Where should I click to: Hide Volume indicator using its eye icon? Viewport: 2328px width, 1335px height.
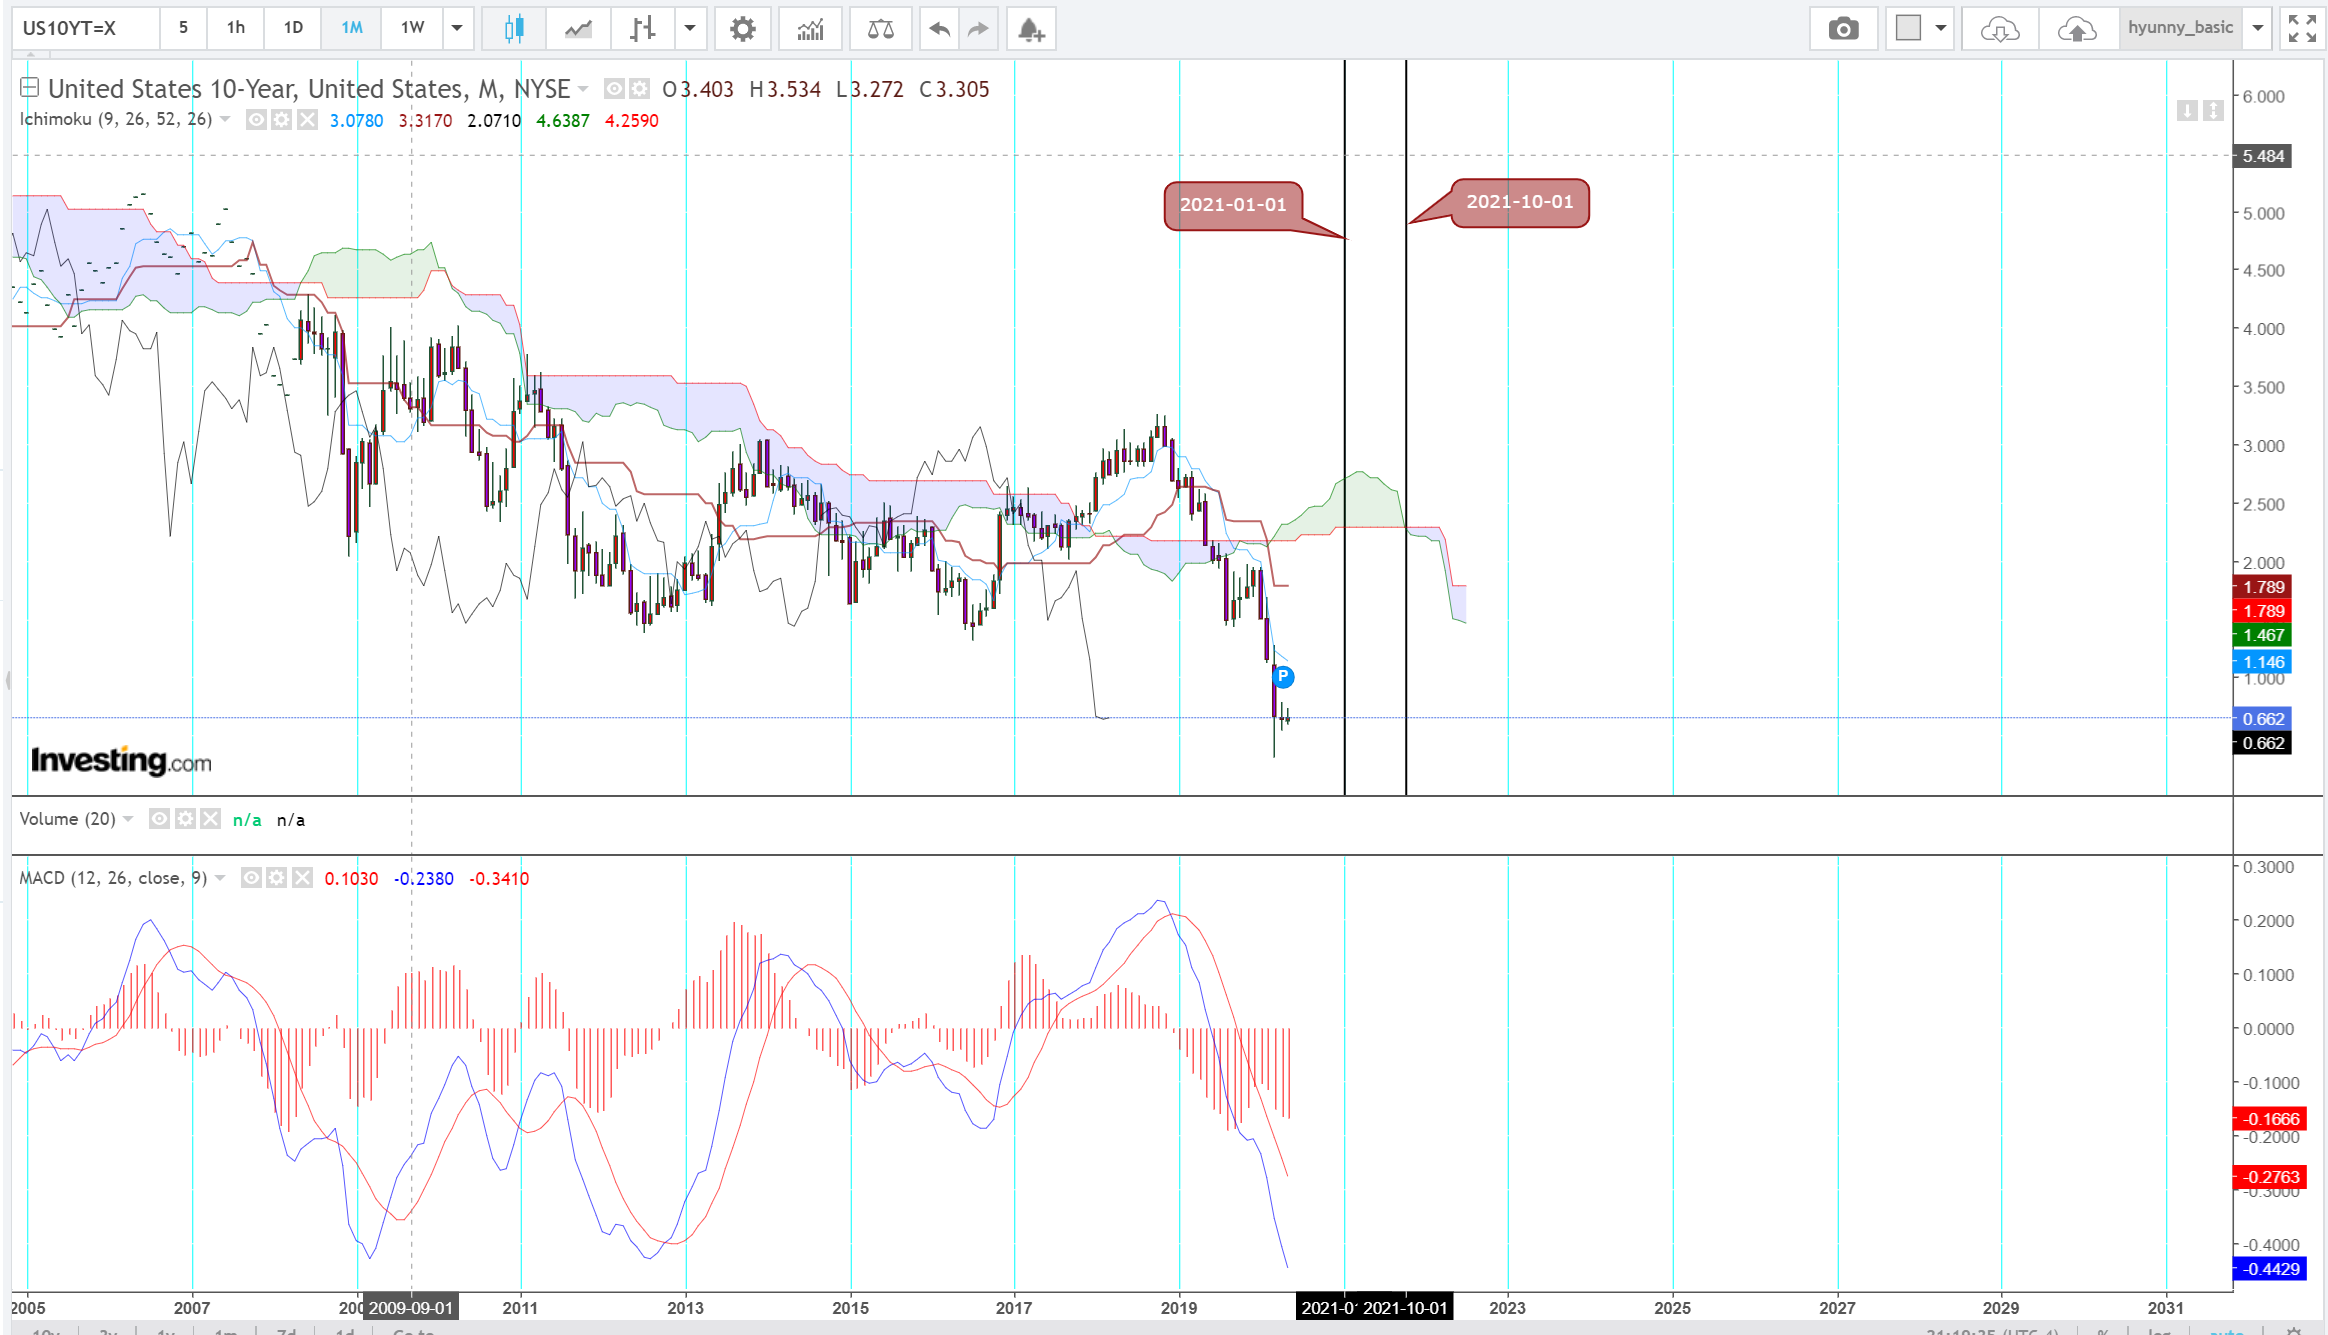point(159,819)
